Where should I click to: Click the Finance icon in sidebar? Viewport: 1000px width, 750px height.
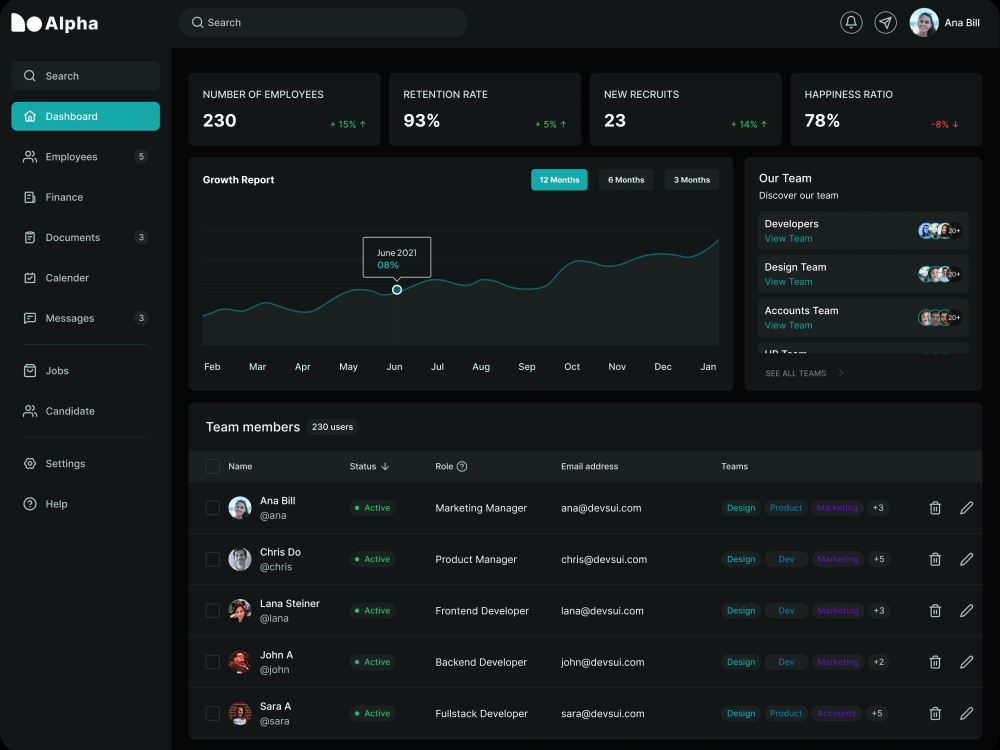[x=30, y=197]
